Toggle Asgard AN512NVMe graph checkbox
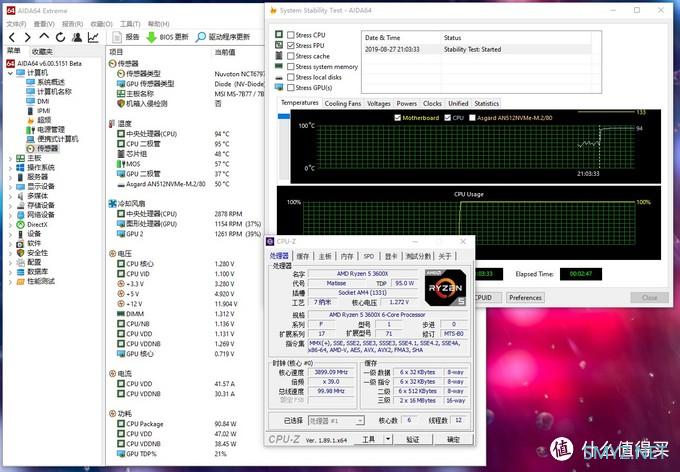Image resolution: width=680 pixels, height=472 pixels. click(472, 118)
